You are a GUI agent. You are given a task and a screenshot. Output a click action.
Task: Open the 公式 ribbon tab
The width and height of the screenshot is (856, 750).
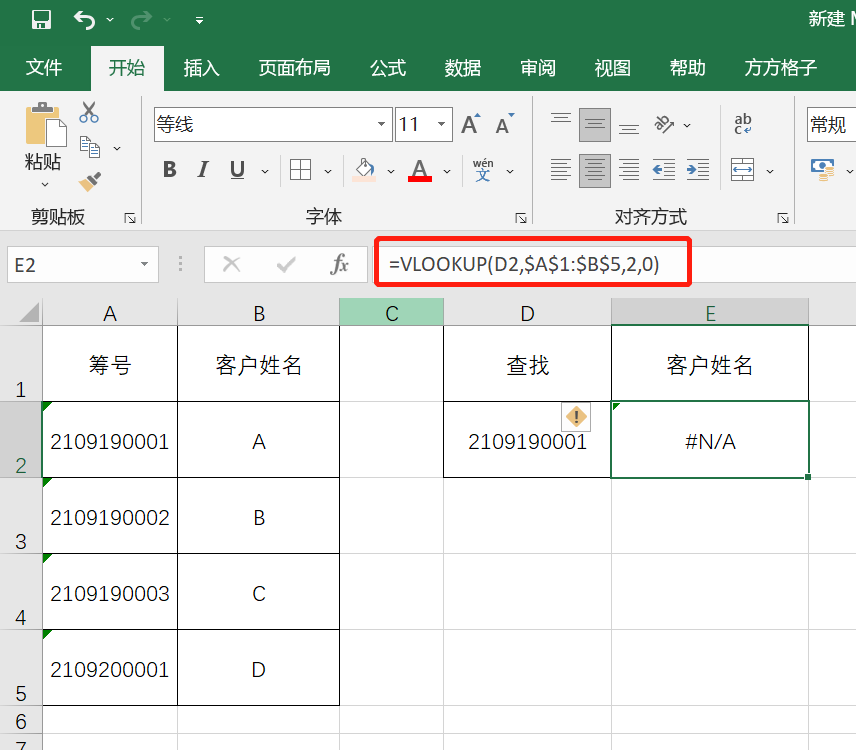[x=387, y=68]
